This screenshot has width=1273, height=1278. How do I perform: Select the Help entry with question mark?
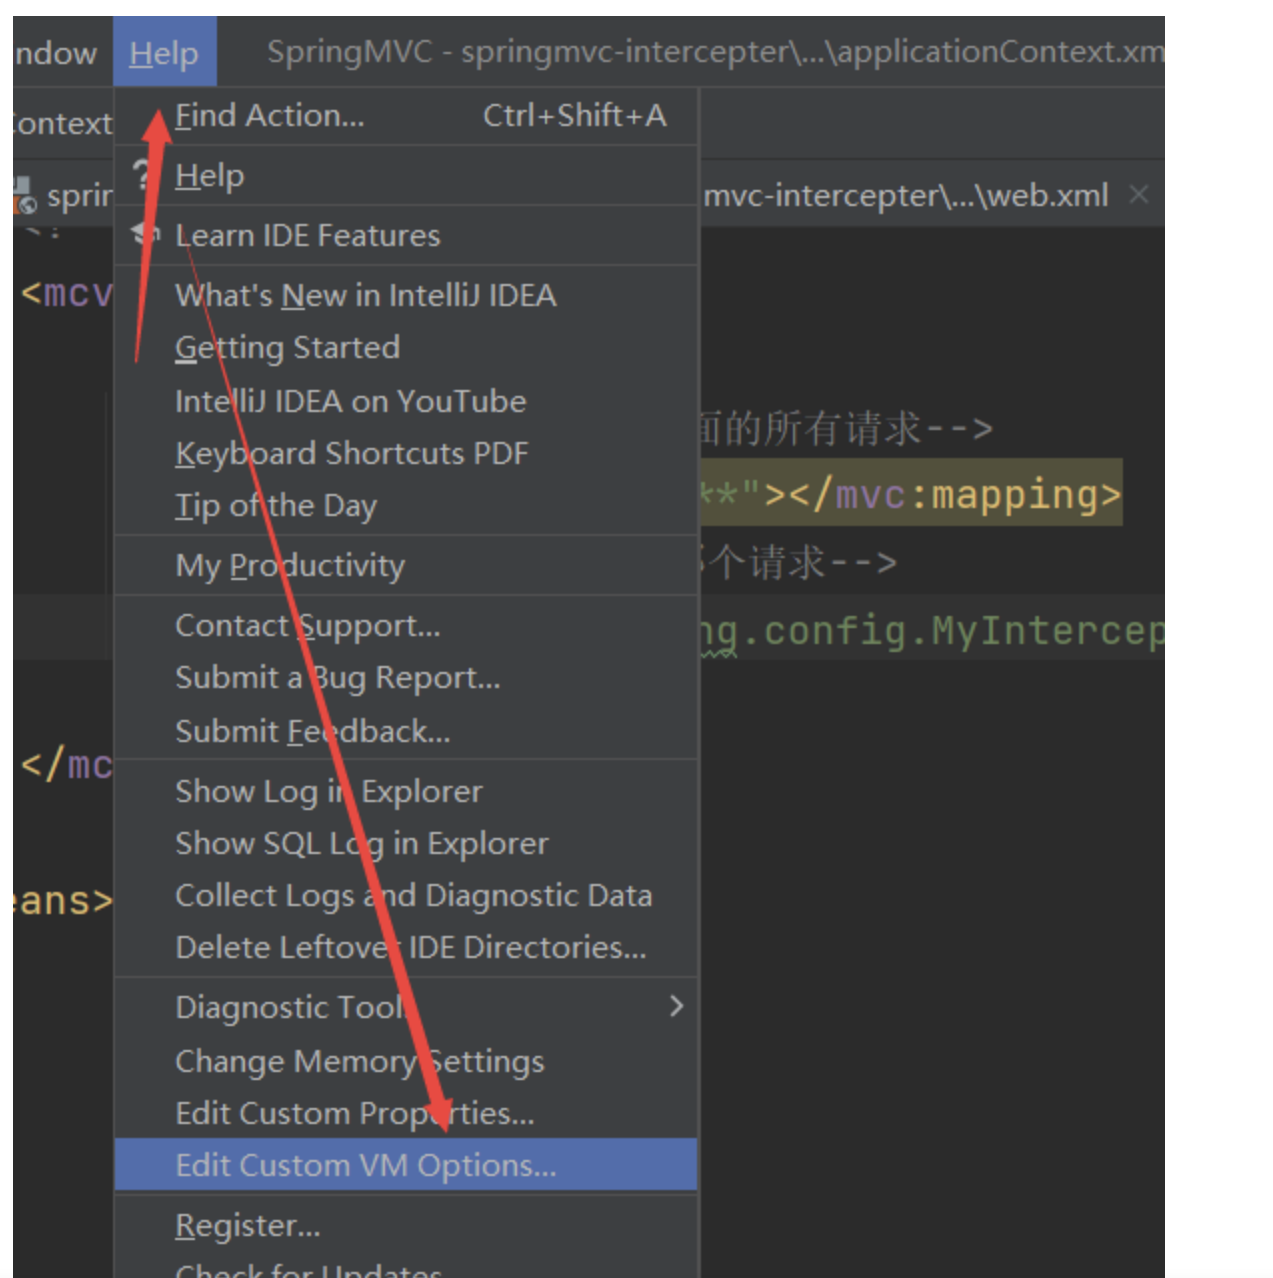pos(406,176)
